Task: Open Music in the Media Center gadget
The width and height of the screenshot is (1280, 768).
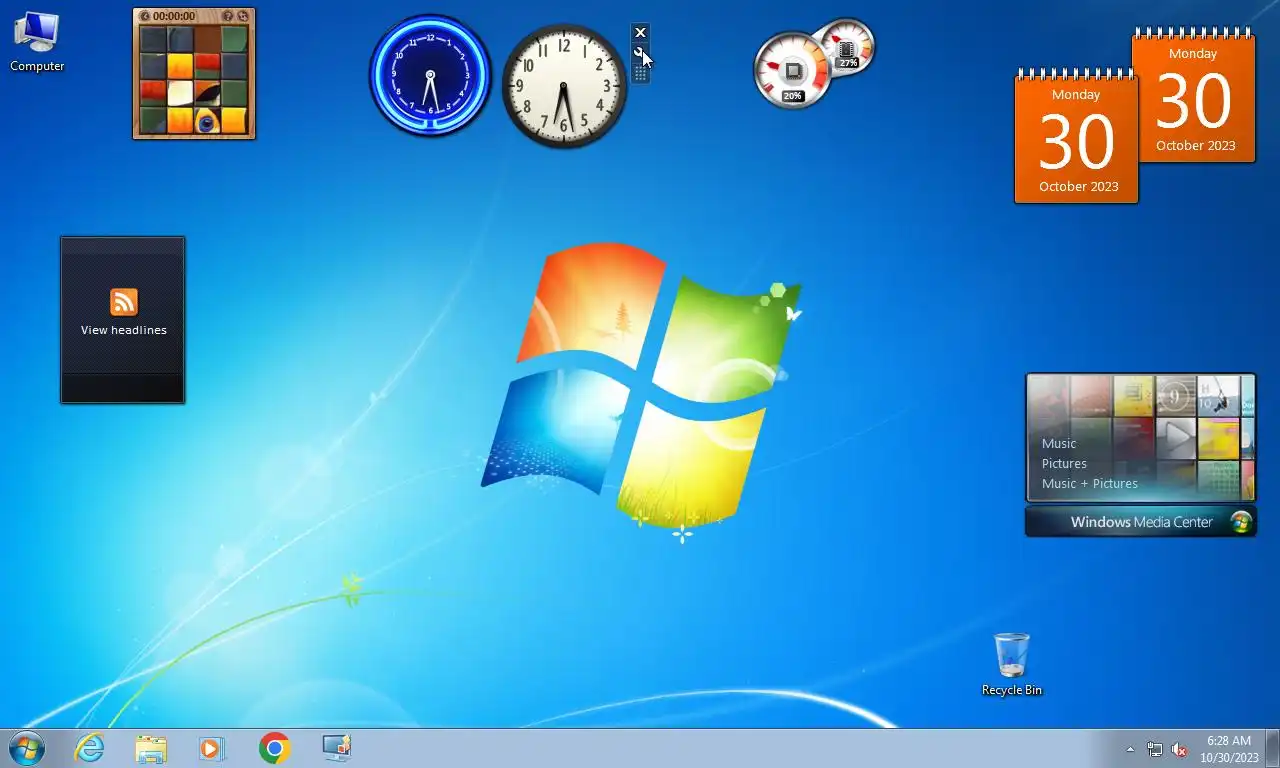Action: [1059, 443]
